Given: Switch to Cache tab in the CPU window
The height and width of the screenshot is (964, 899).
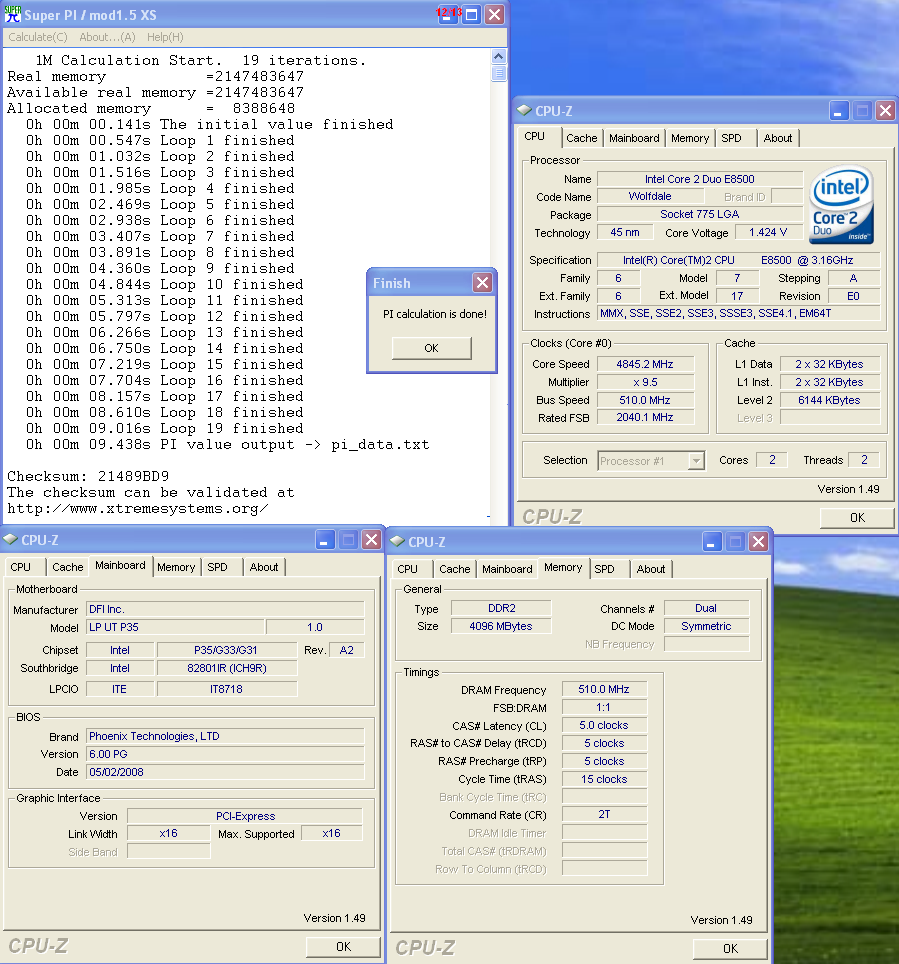Looking at the screenshot, I should 581,138.
